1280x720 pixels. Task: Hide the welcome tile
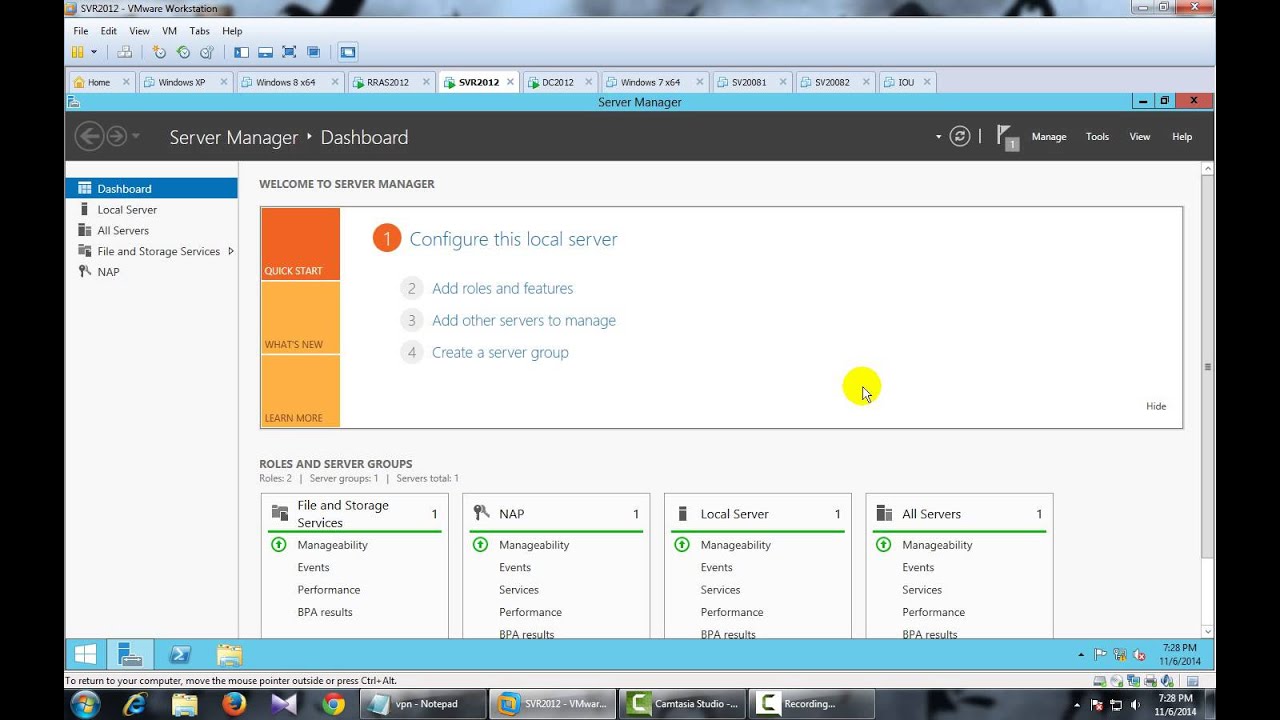tap(1156, 406)
